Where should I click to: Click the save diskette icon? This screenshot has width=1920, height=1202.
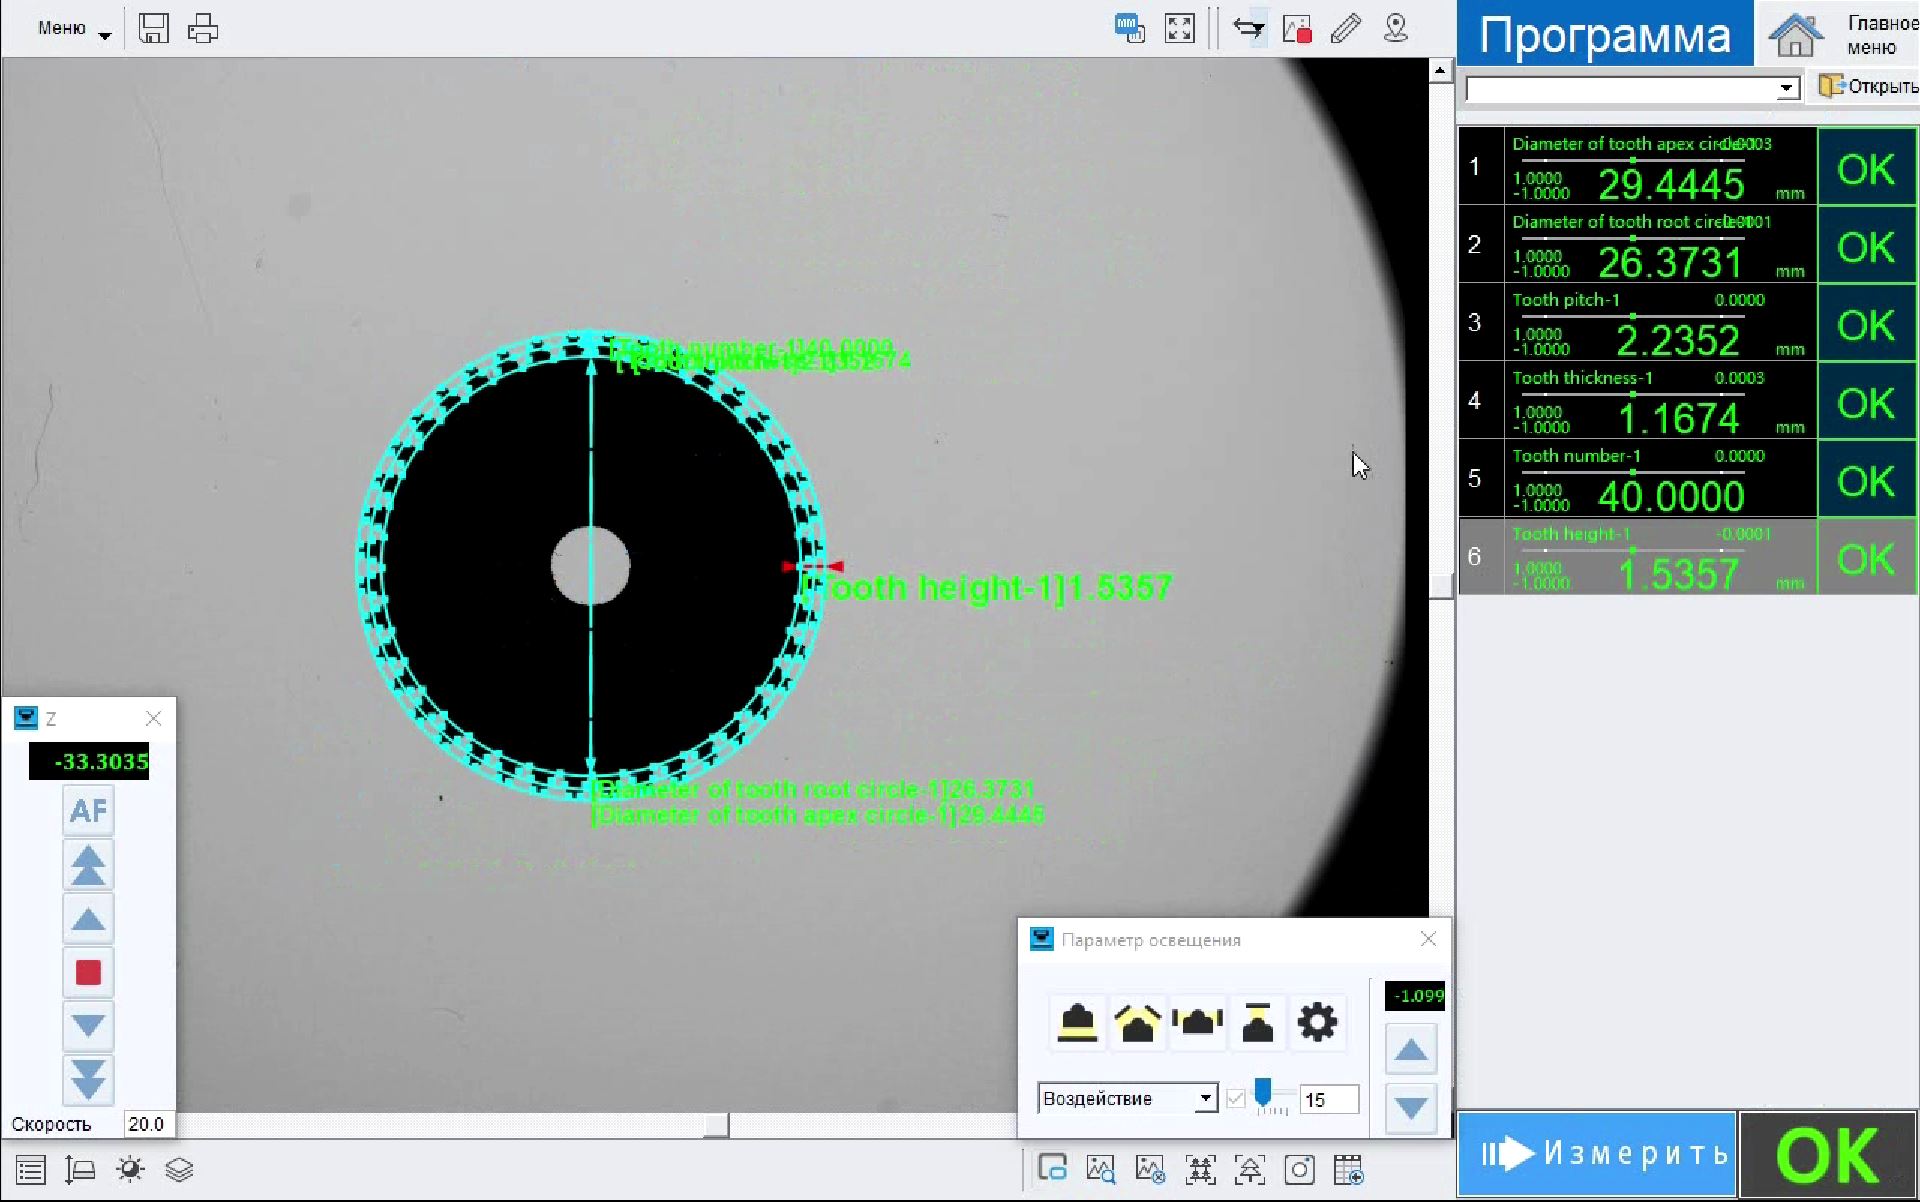pyautogui.click(x=153, y=28)
